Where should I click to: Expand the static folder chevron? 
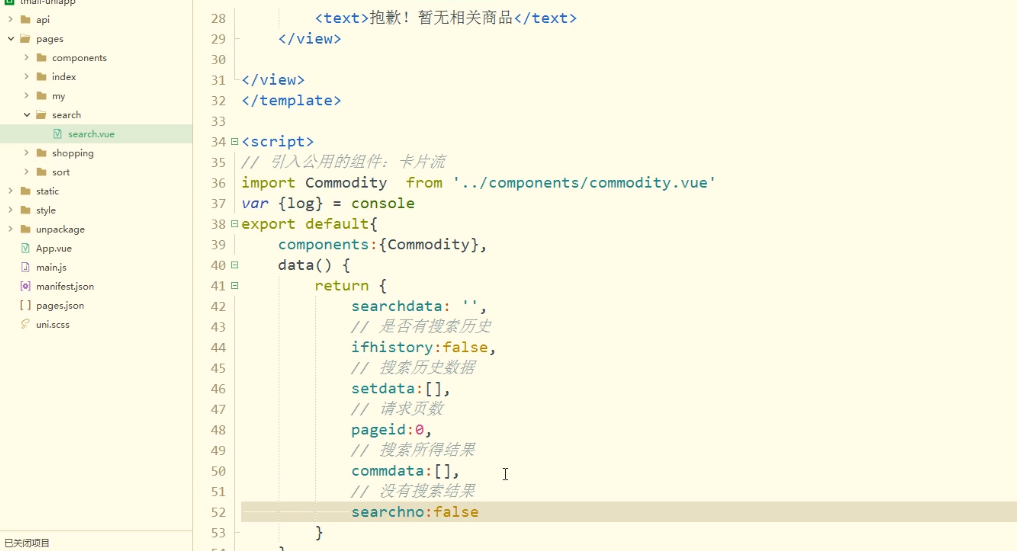pos(10,191)
